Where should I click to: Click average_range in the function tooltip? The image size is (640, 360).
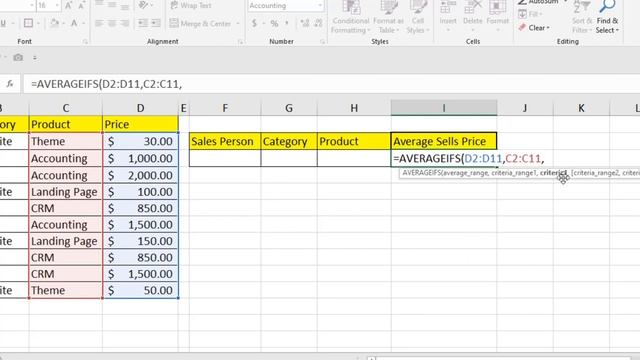pos(464,173)
